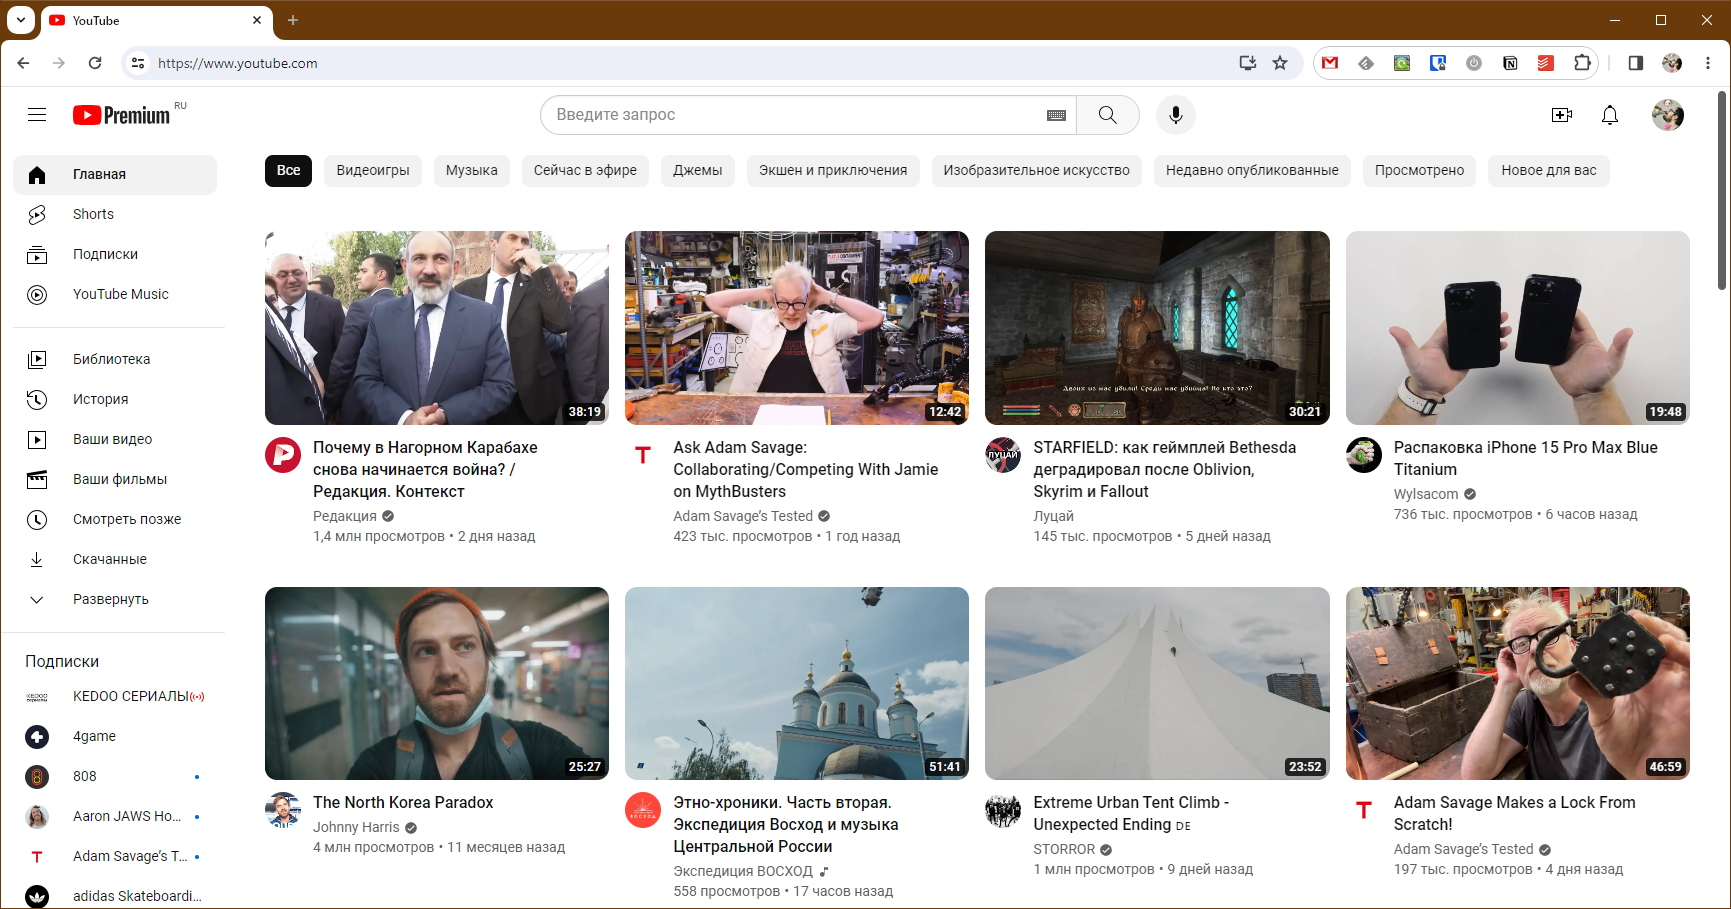Select the Музыка filter chip
Screen dimensions: 1731x909
tap(472, 171)
